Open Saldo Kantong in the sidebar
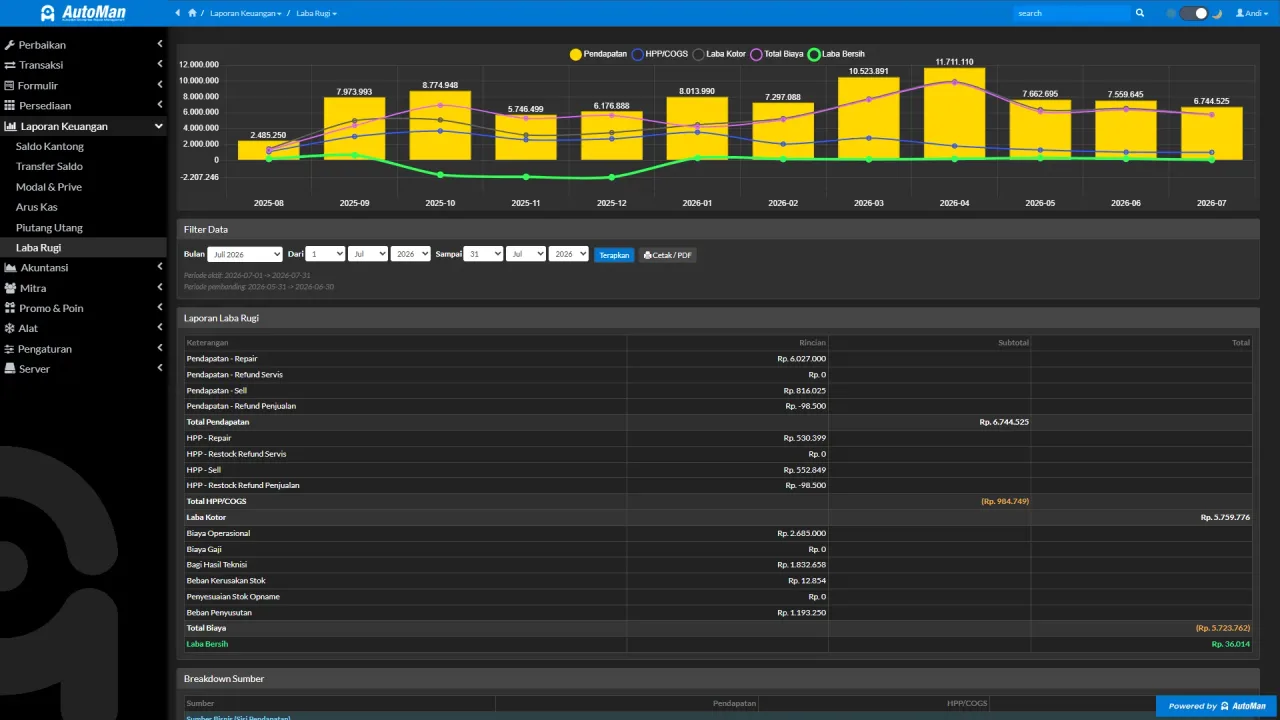The image size is (1280, 720). click(x=50, y=146)
